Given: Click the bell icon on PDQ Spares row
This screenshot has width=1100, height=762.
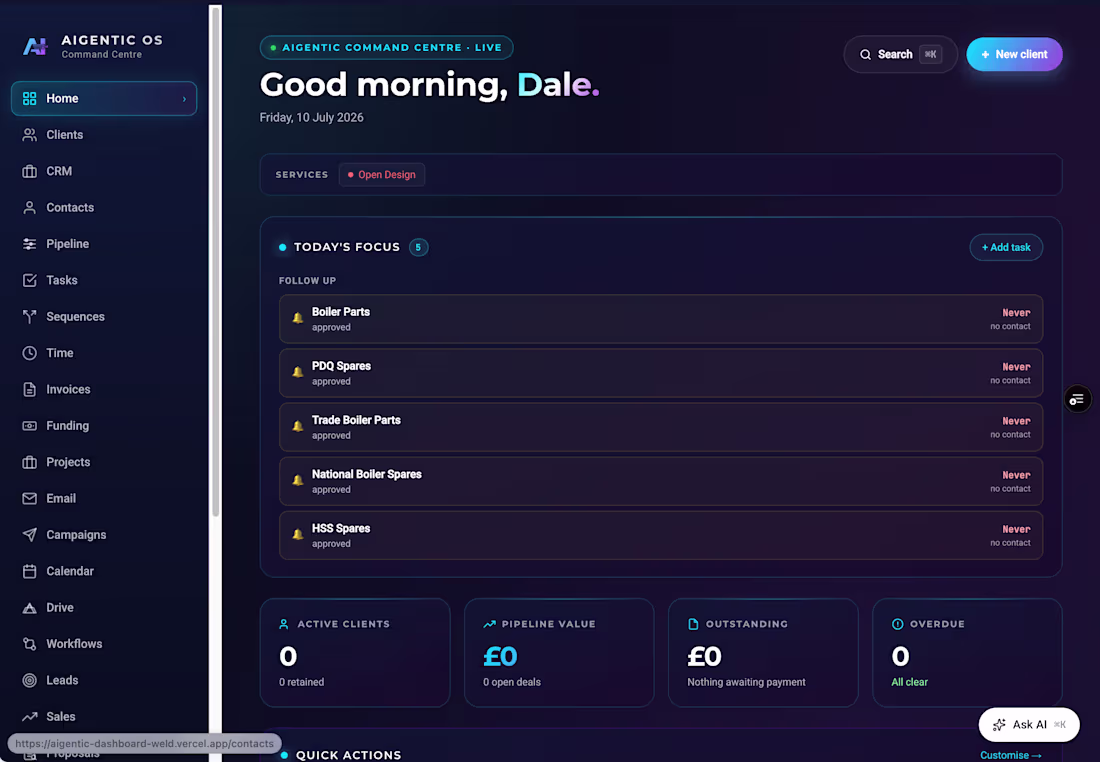Looking at the screenshot, I should point(297,372).
